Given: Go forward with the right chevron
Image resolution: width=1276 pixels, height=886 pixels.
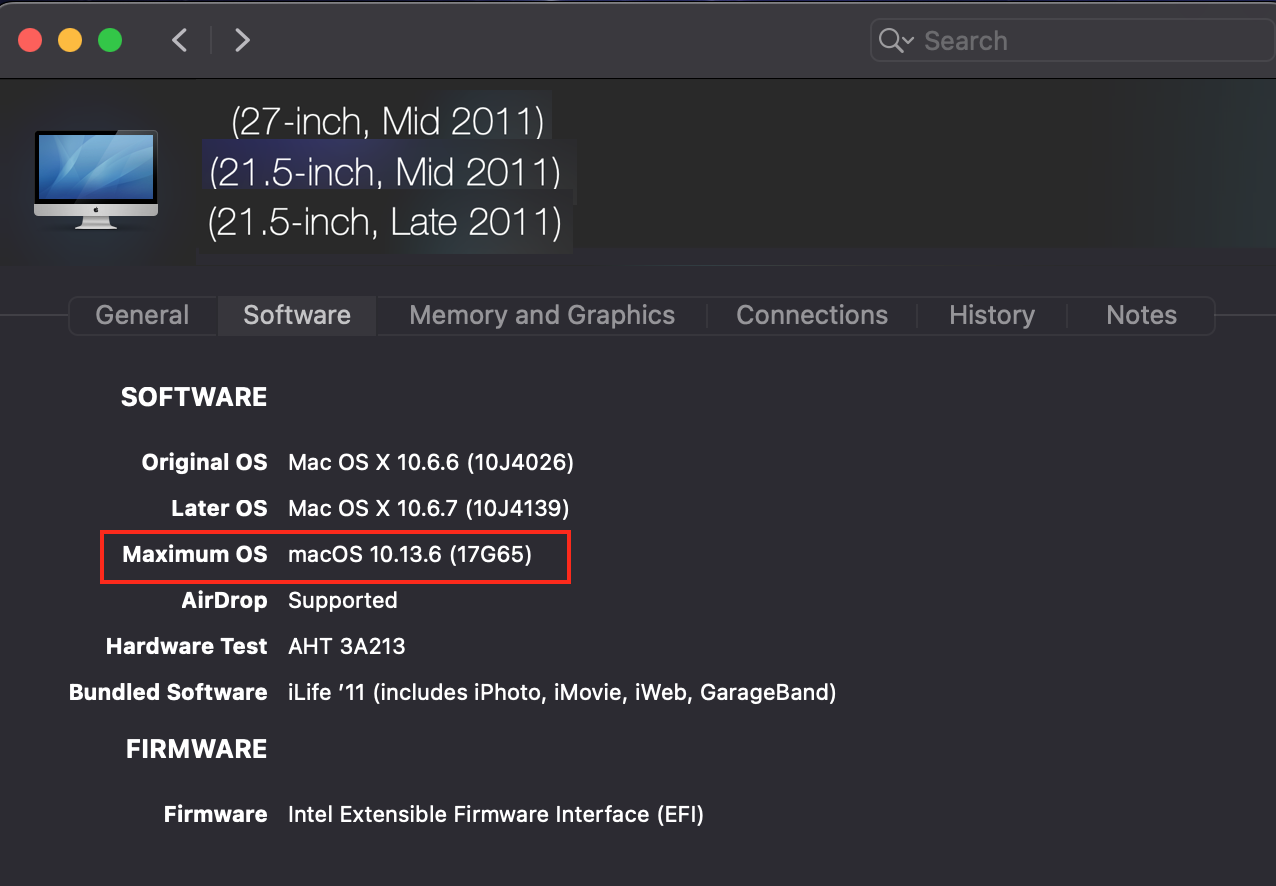Looking at the screenshot, I should (242, 40).
